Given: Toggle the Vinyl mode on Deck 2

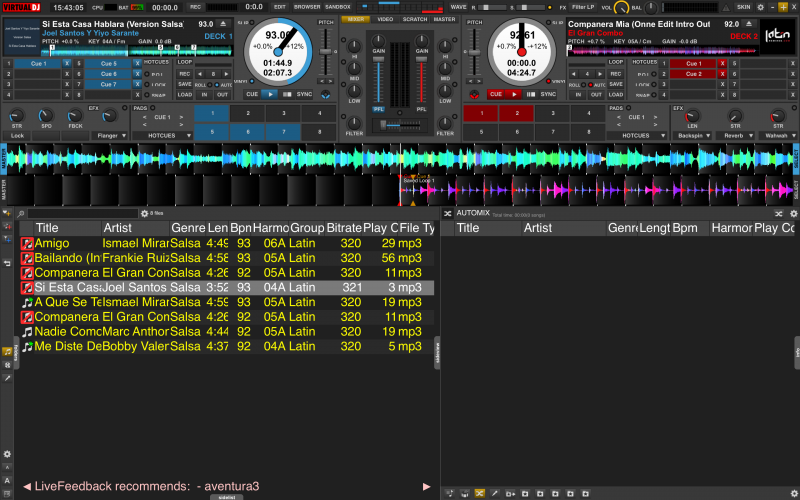Looking at the screenshot, I should [548, 81].
